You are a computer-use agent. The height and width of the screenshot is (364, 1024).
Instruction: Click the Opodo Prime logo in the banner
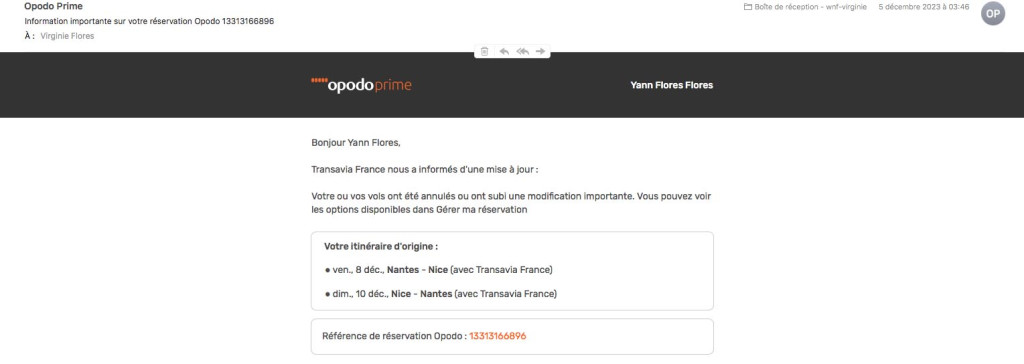pos(361,85)
